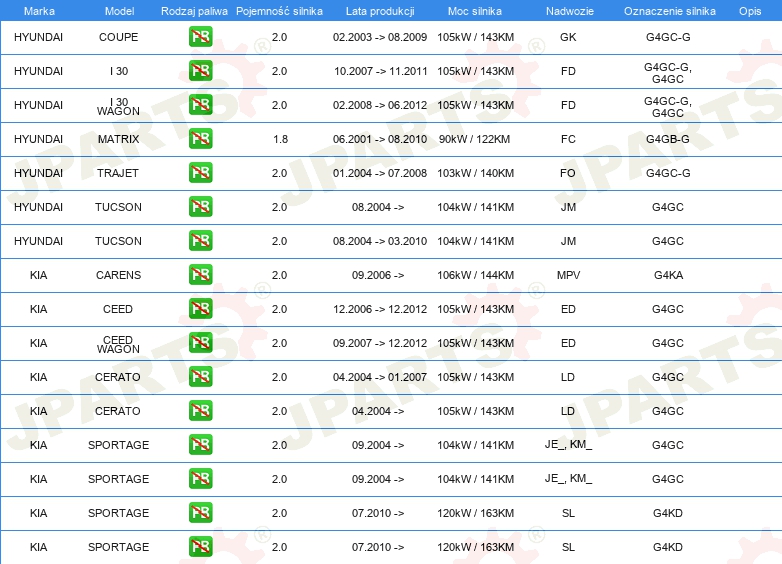
Task: Select the CARENS model cell
Action: tap(118, 275)
